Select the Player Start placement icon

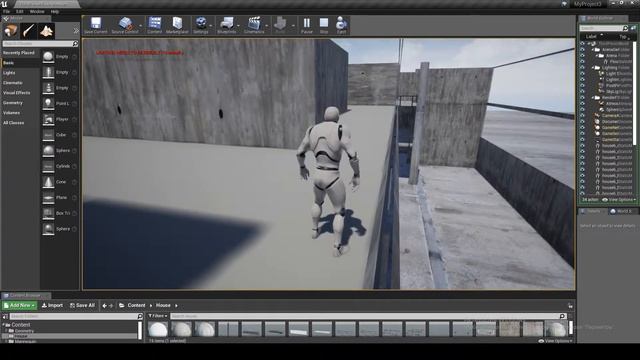coord(48,119)
